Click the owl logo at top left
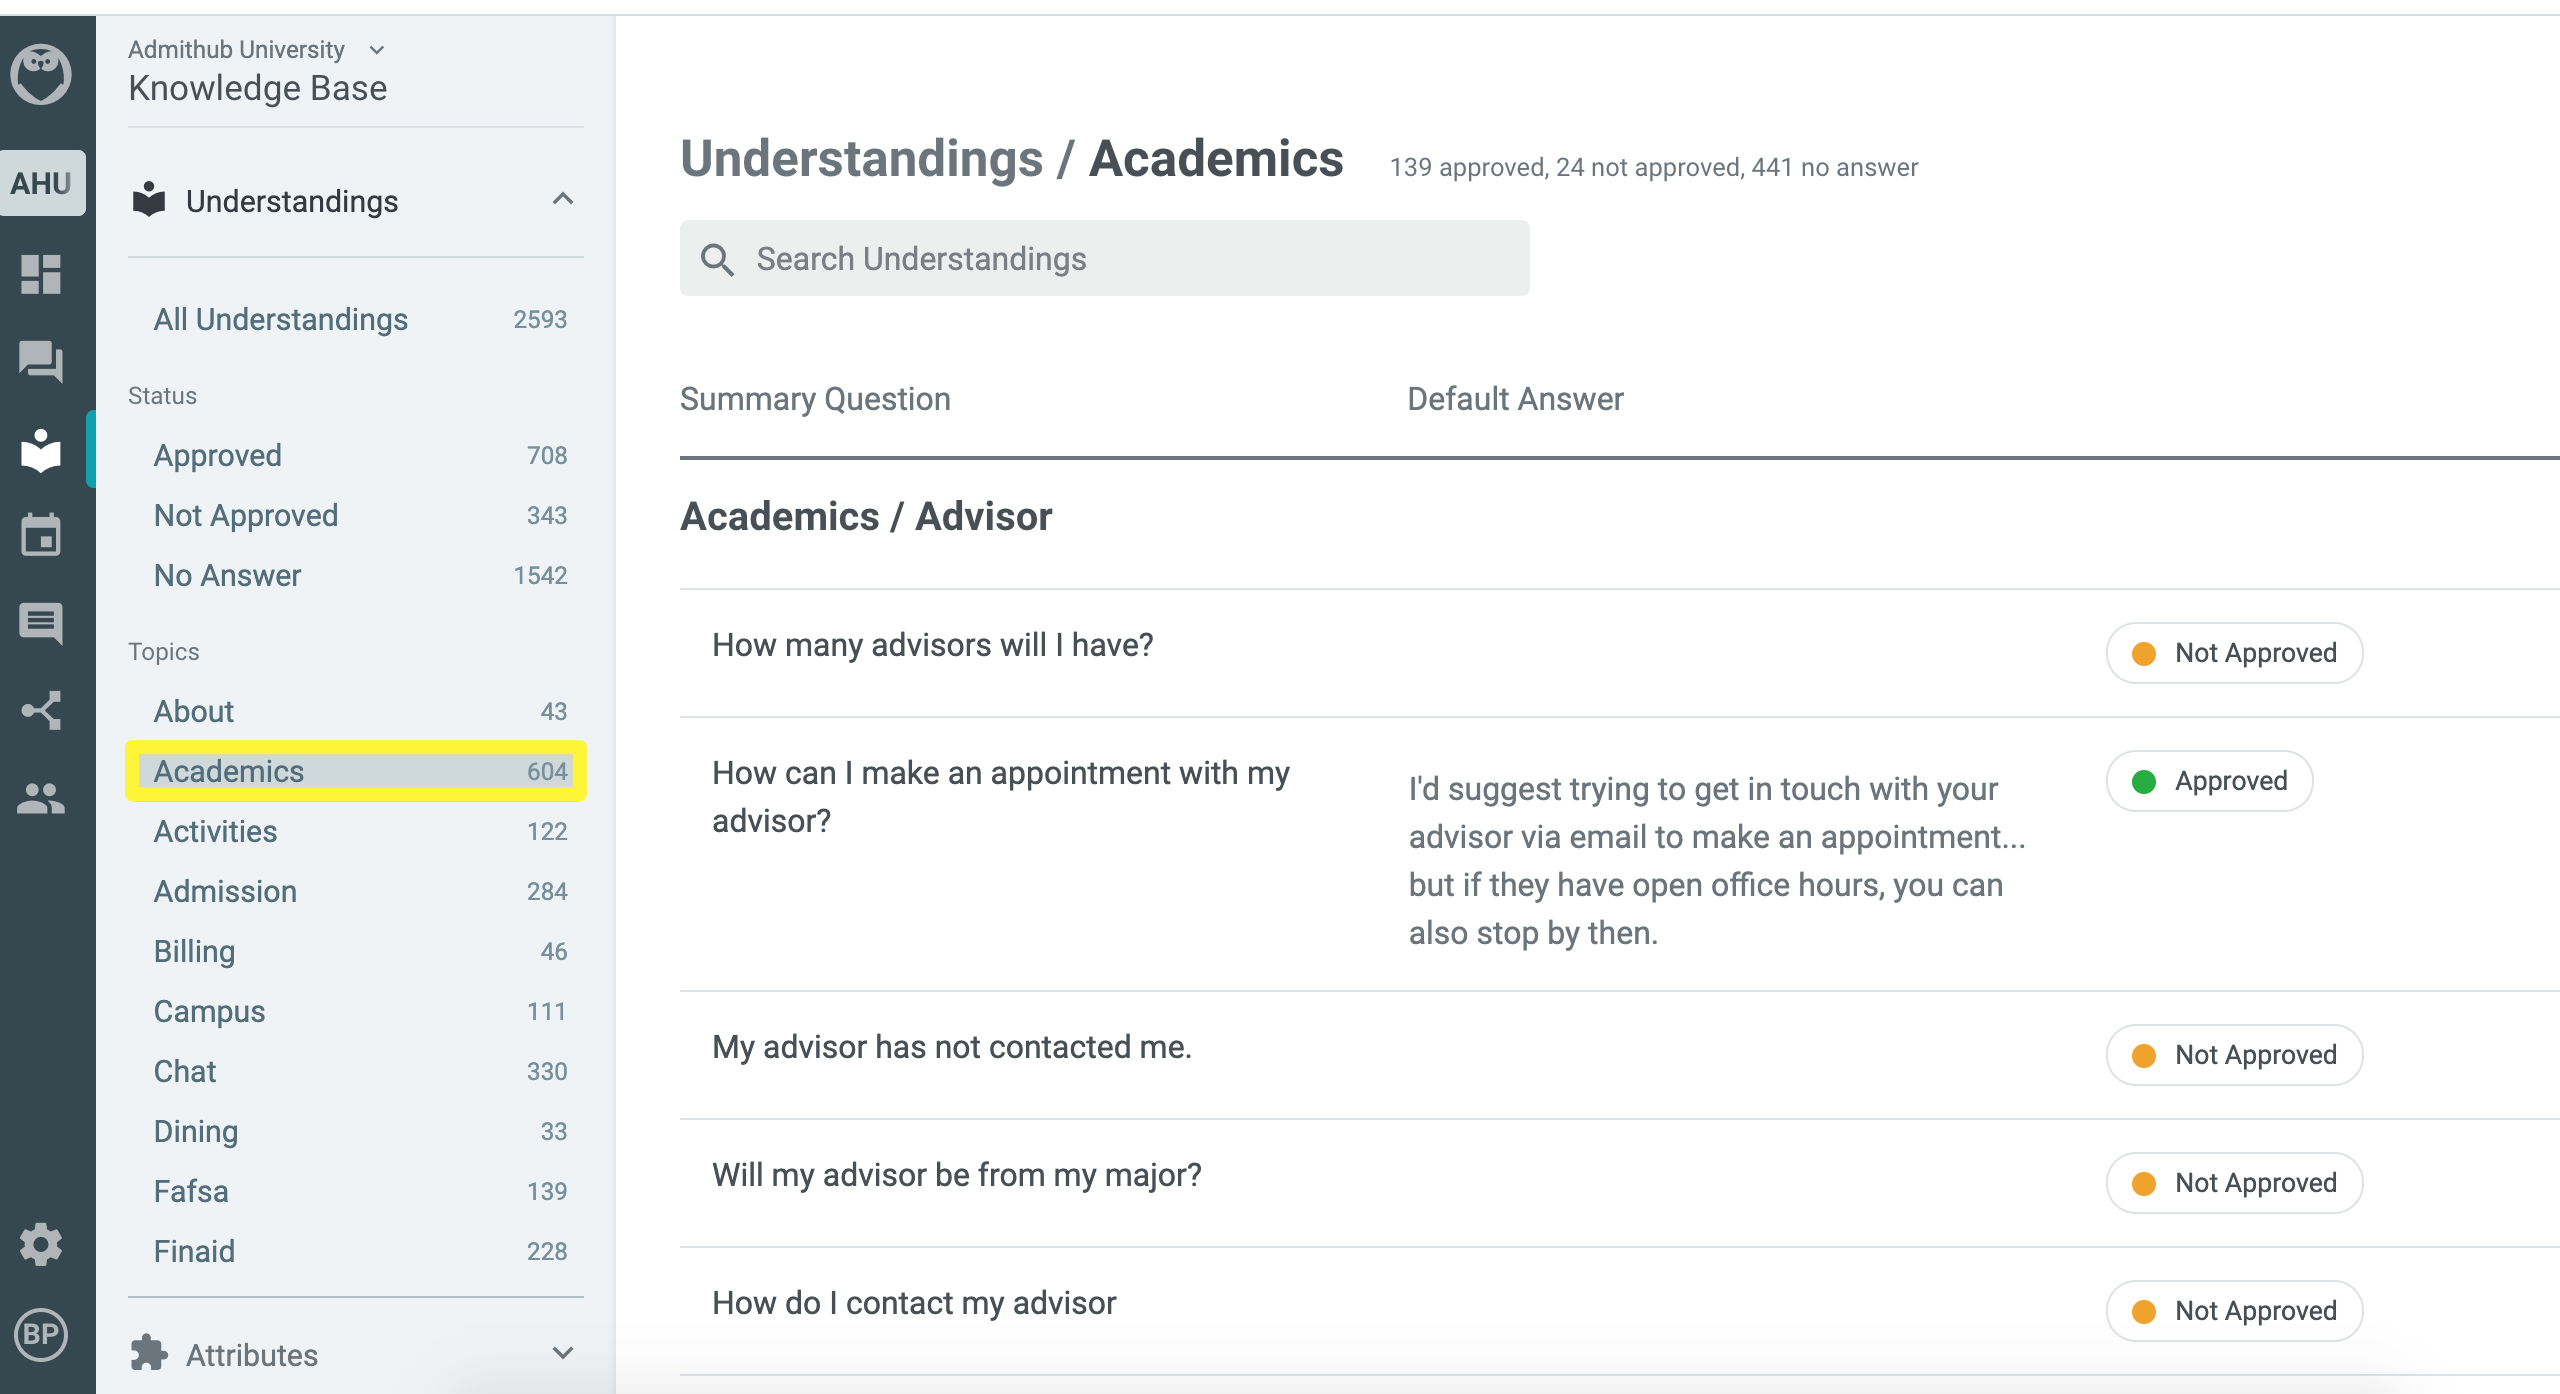This screenshot has width=2560, height=1394. 41,74
